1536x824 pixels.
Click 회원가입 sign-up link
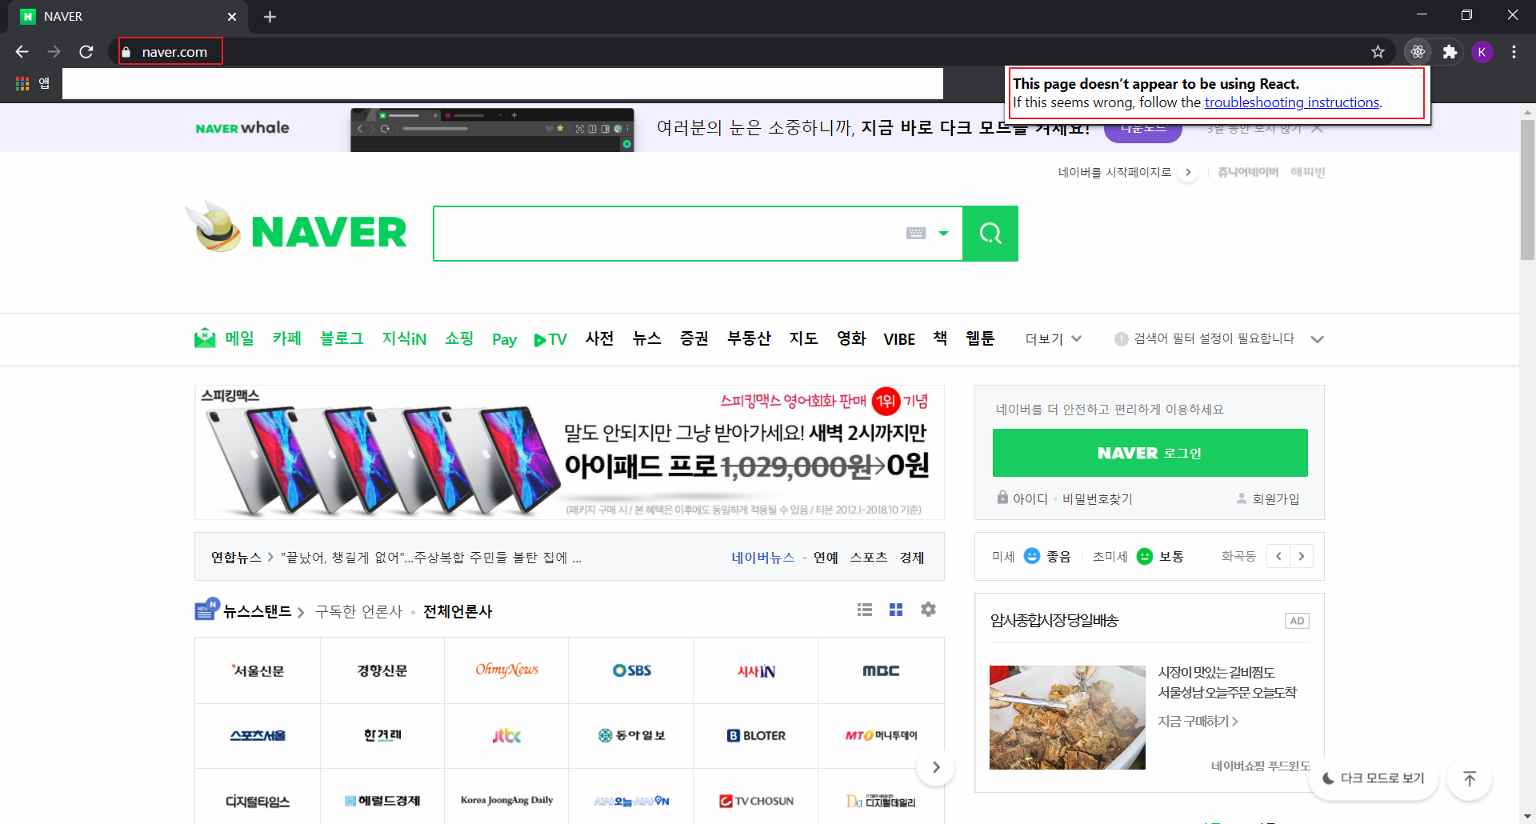click(1268, 498)
